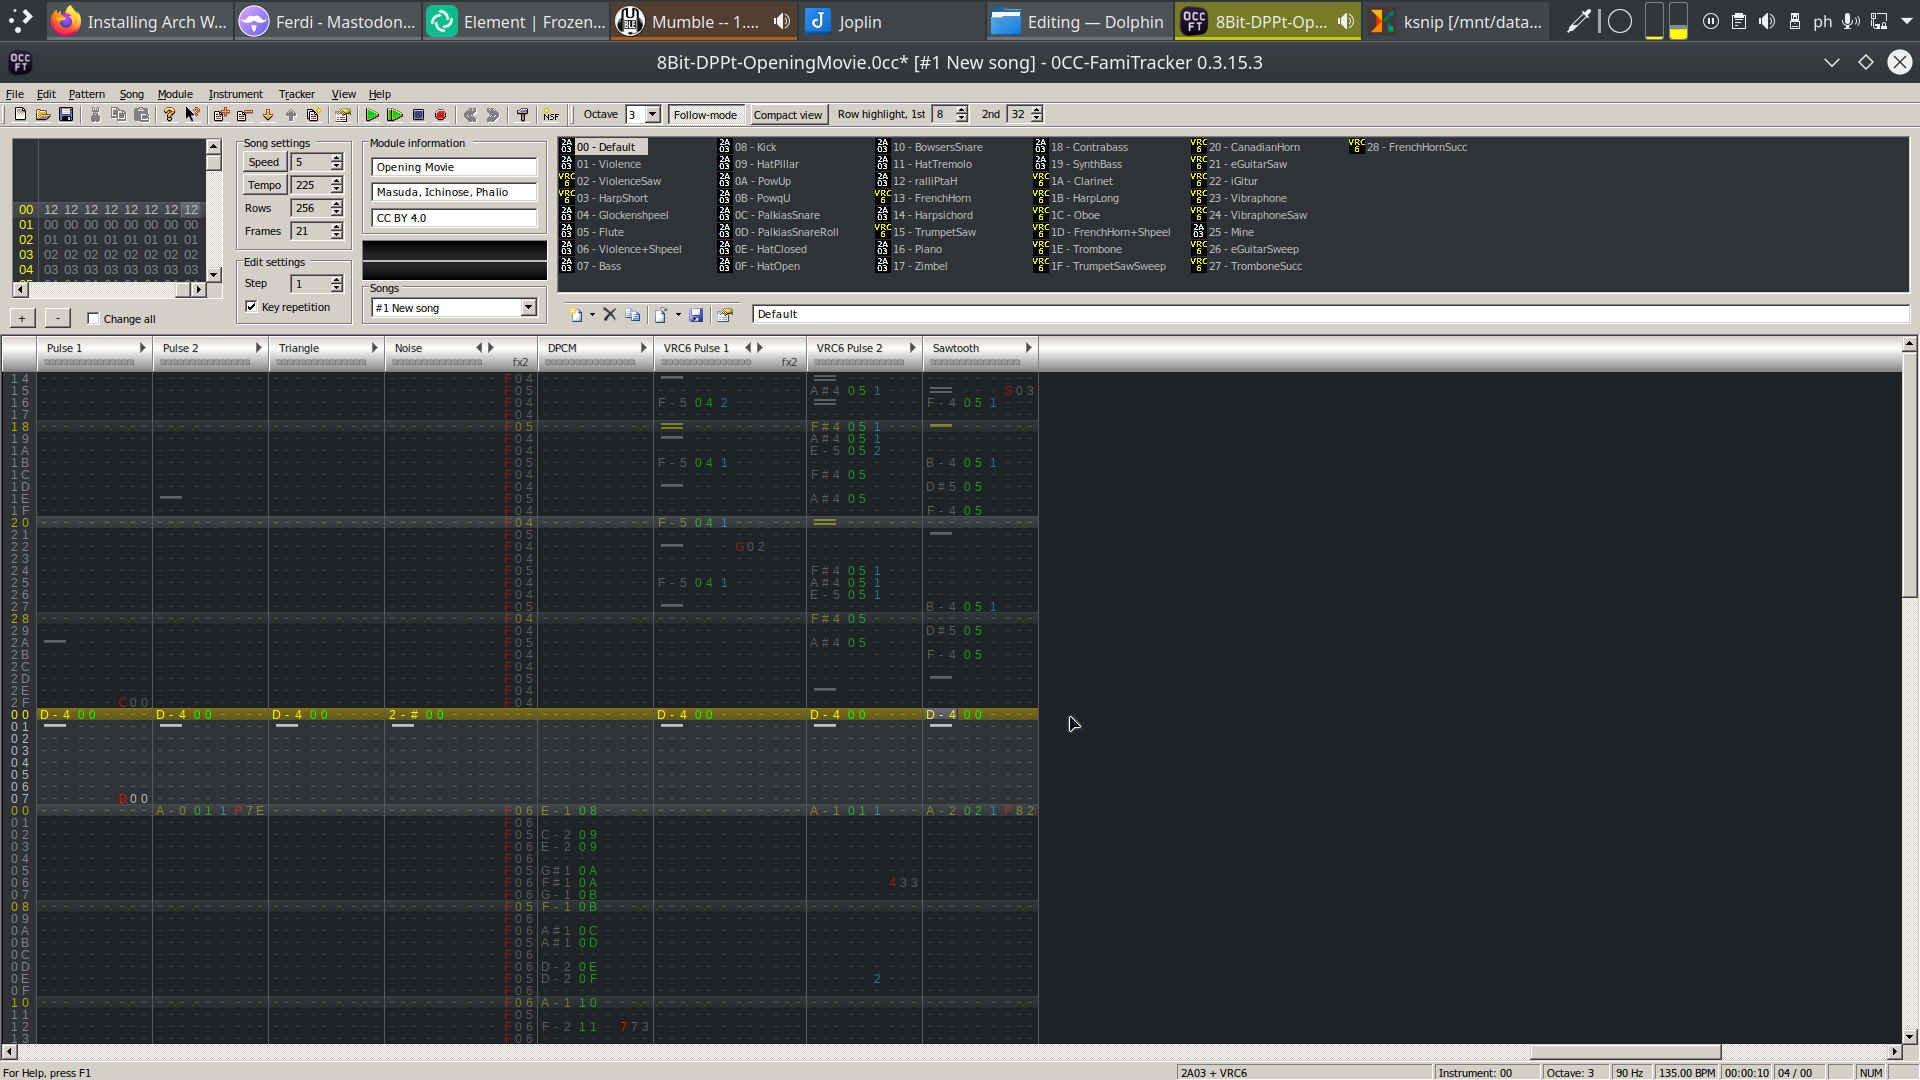Toggle the Follow-mode button
The image size is (1920, 1080).
coord(705,115)
